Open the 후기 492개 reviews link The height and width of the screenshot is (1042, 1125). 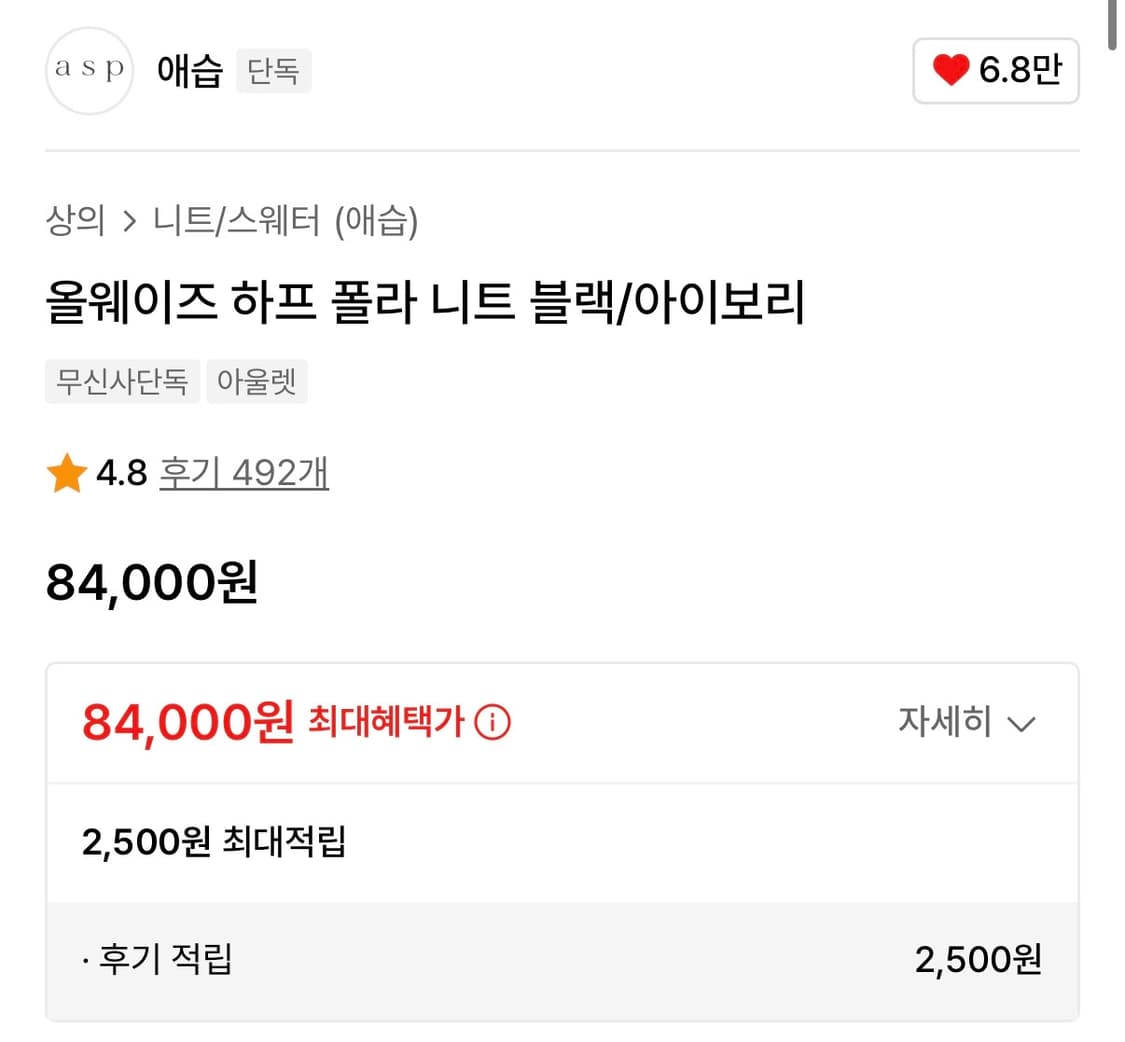[243, 473]
